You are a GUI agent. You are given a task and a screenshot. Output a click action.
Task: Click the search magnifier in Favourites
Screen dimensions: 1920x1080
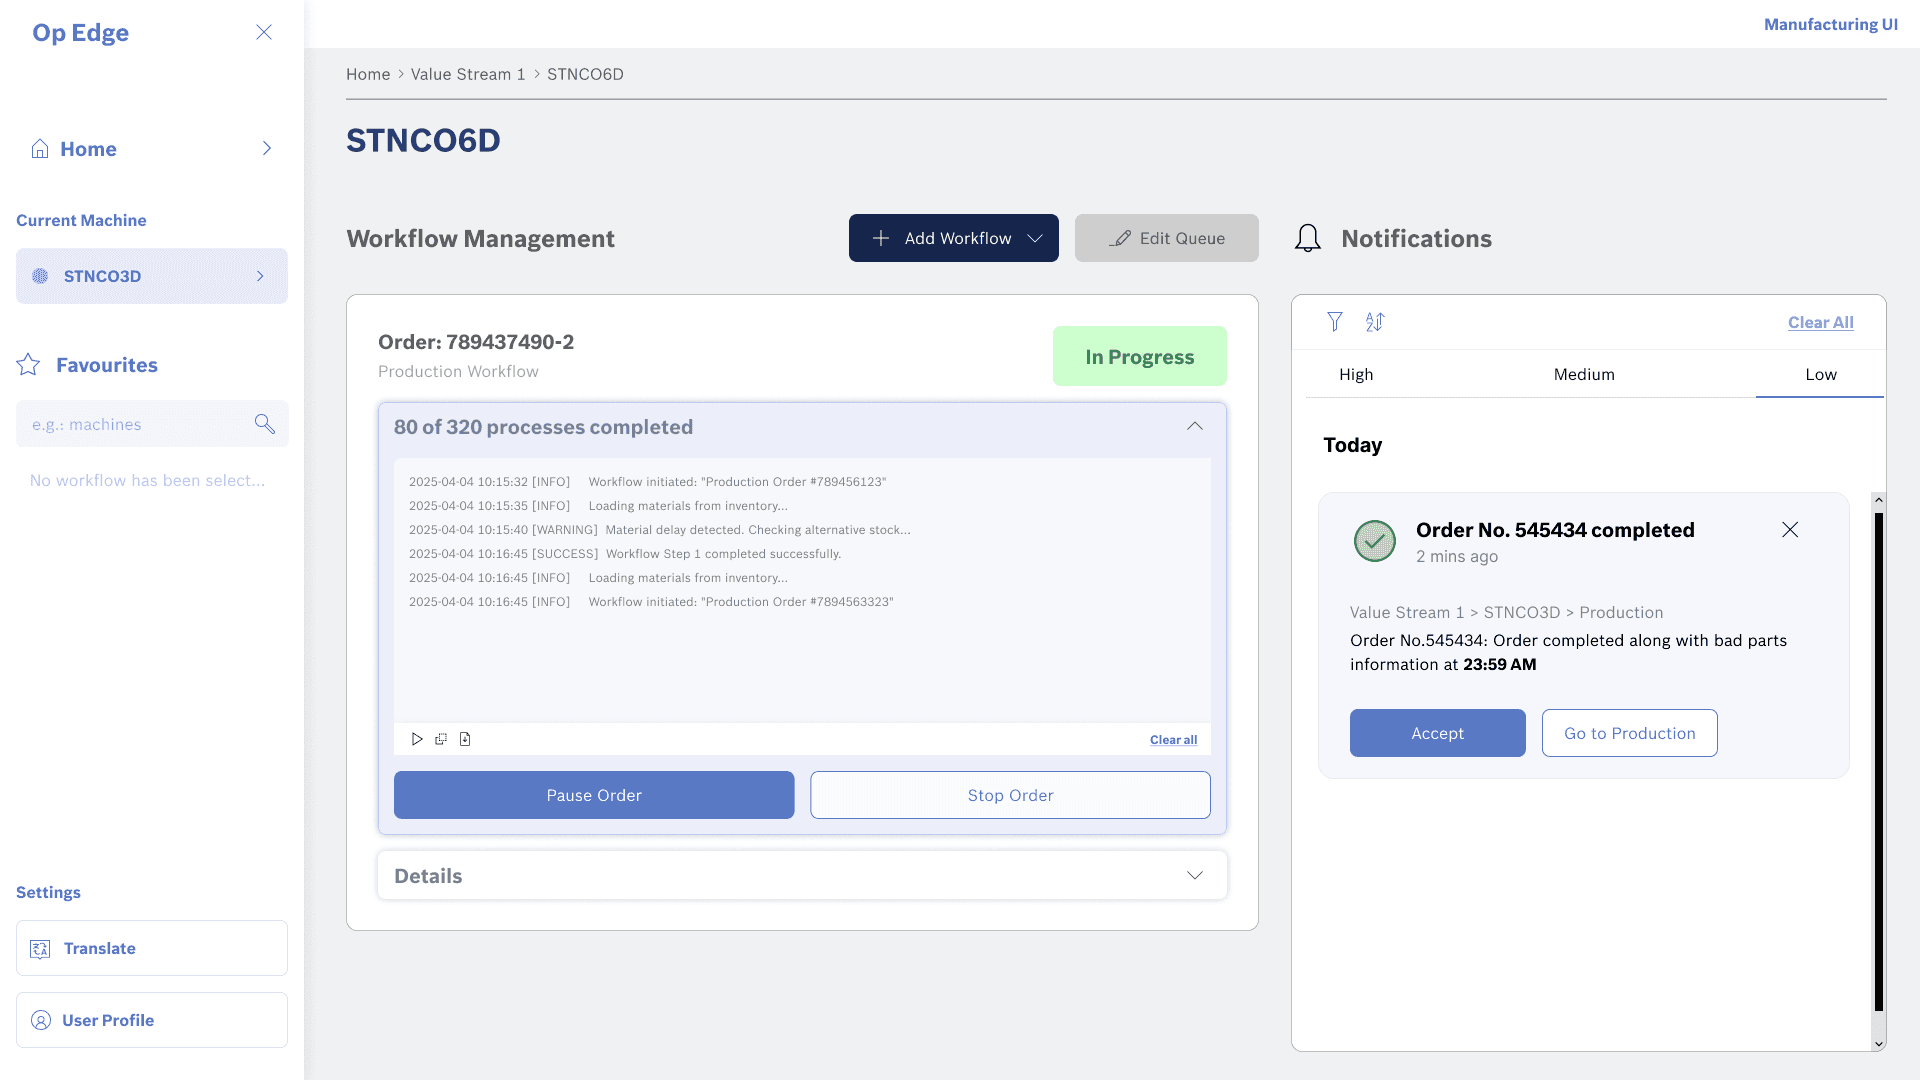pos(264,424)
